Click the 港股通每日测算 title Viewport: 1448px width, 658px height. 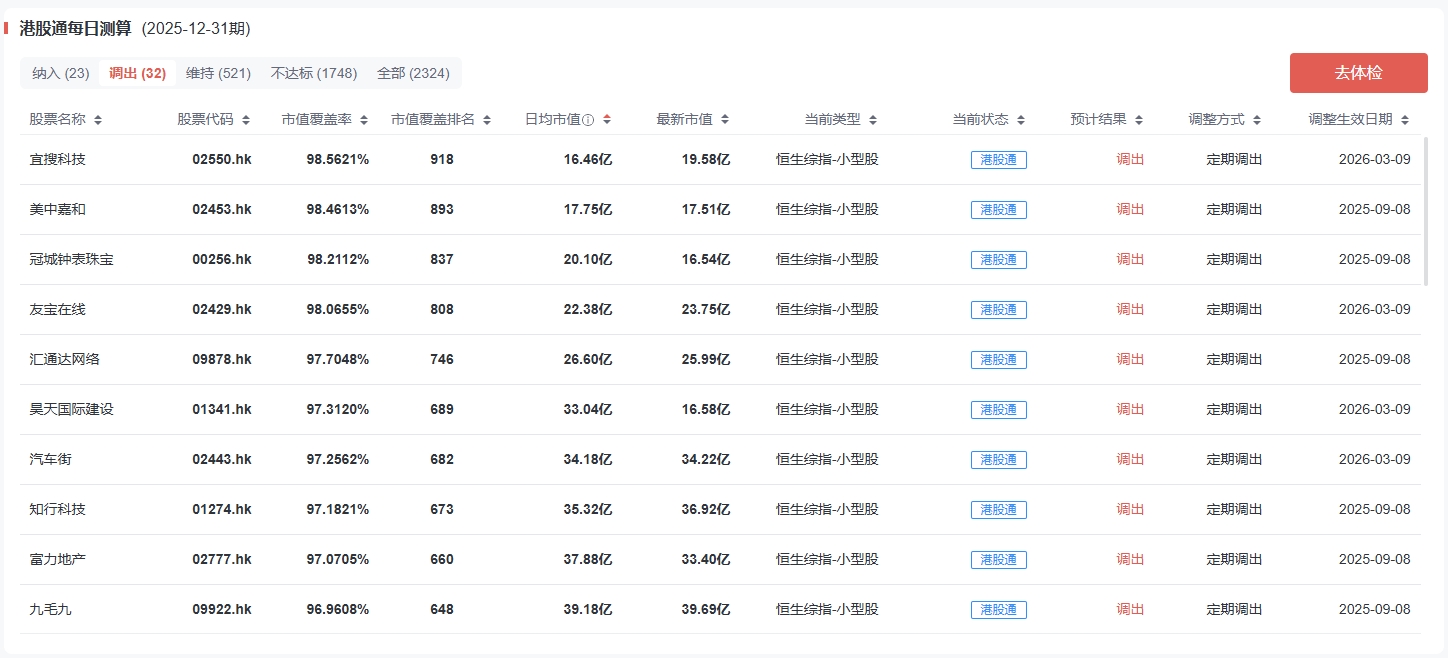pyautogui.click(x=75, y=28)
